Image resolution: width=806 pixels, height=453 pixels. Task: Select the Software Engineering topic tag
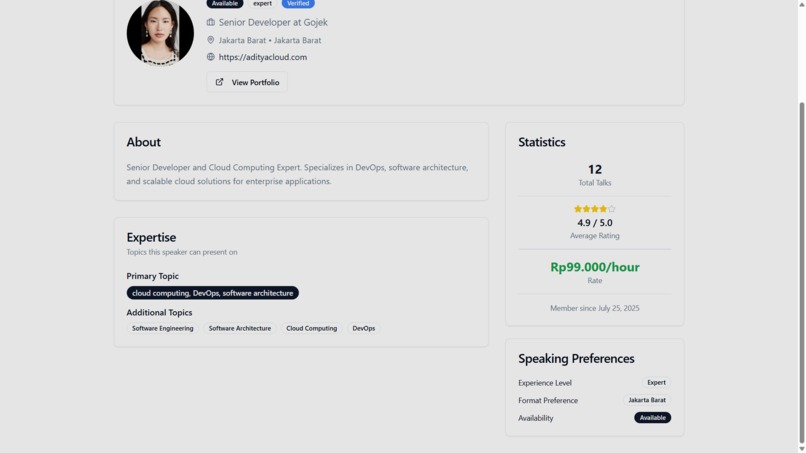(x=162, y=328)
